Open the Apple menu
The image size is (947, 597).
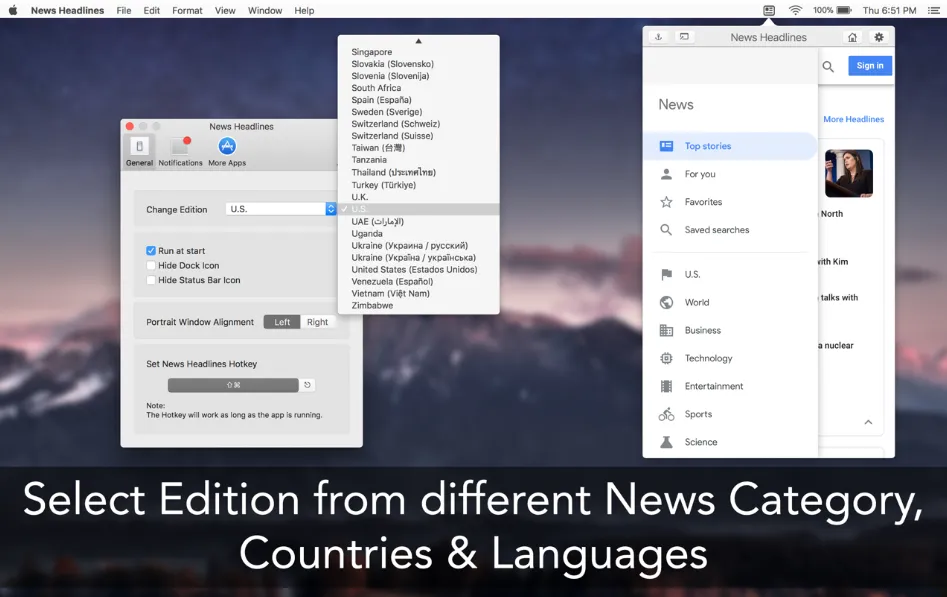pyautogui.click(x=13, y=10)
